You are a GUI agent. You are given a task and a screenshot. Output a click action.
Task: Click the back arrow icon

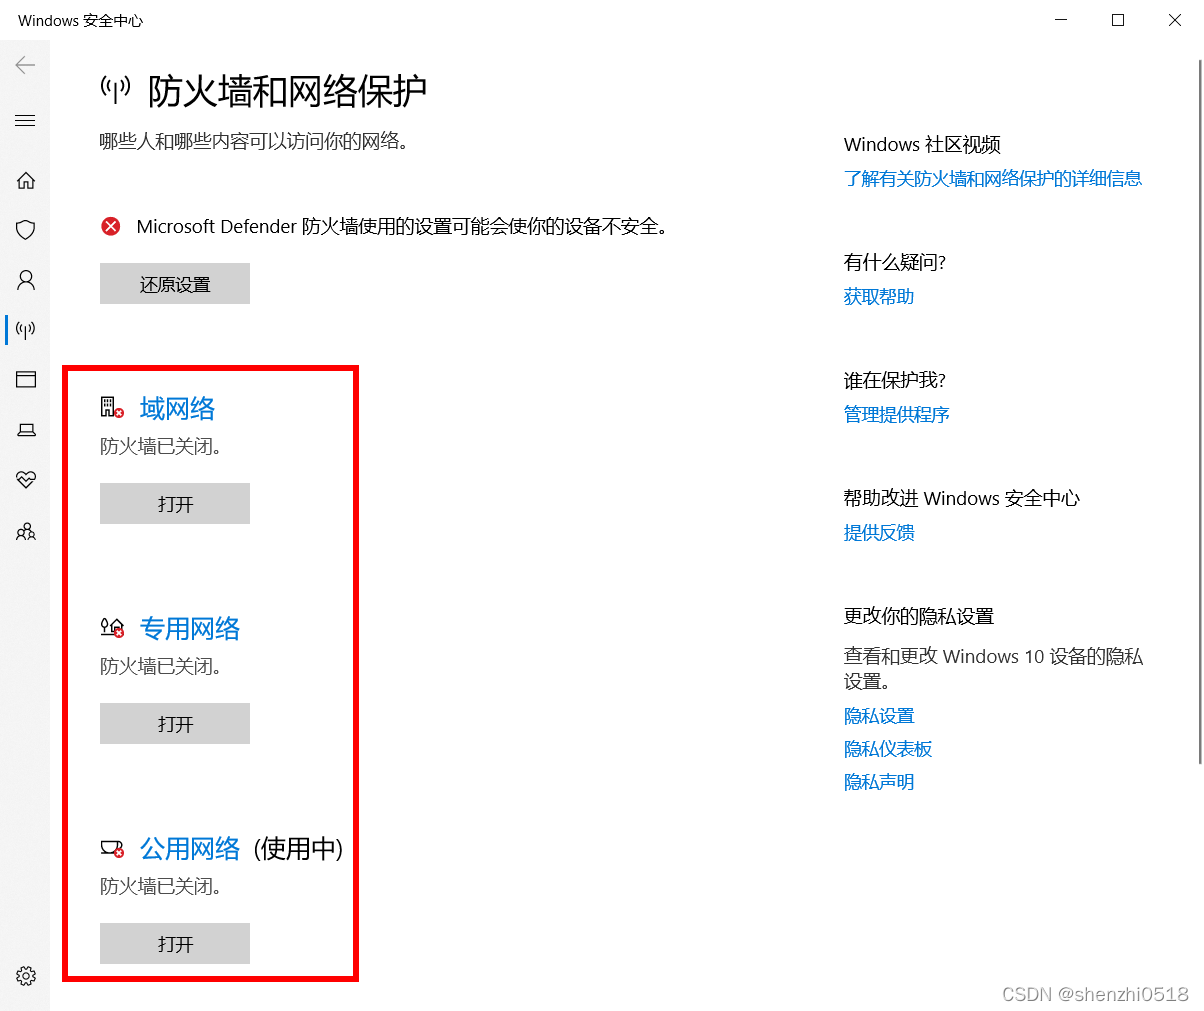pos(25,65)
